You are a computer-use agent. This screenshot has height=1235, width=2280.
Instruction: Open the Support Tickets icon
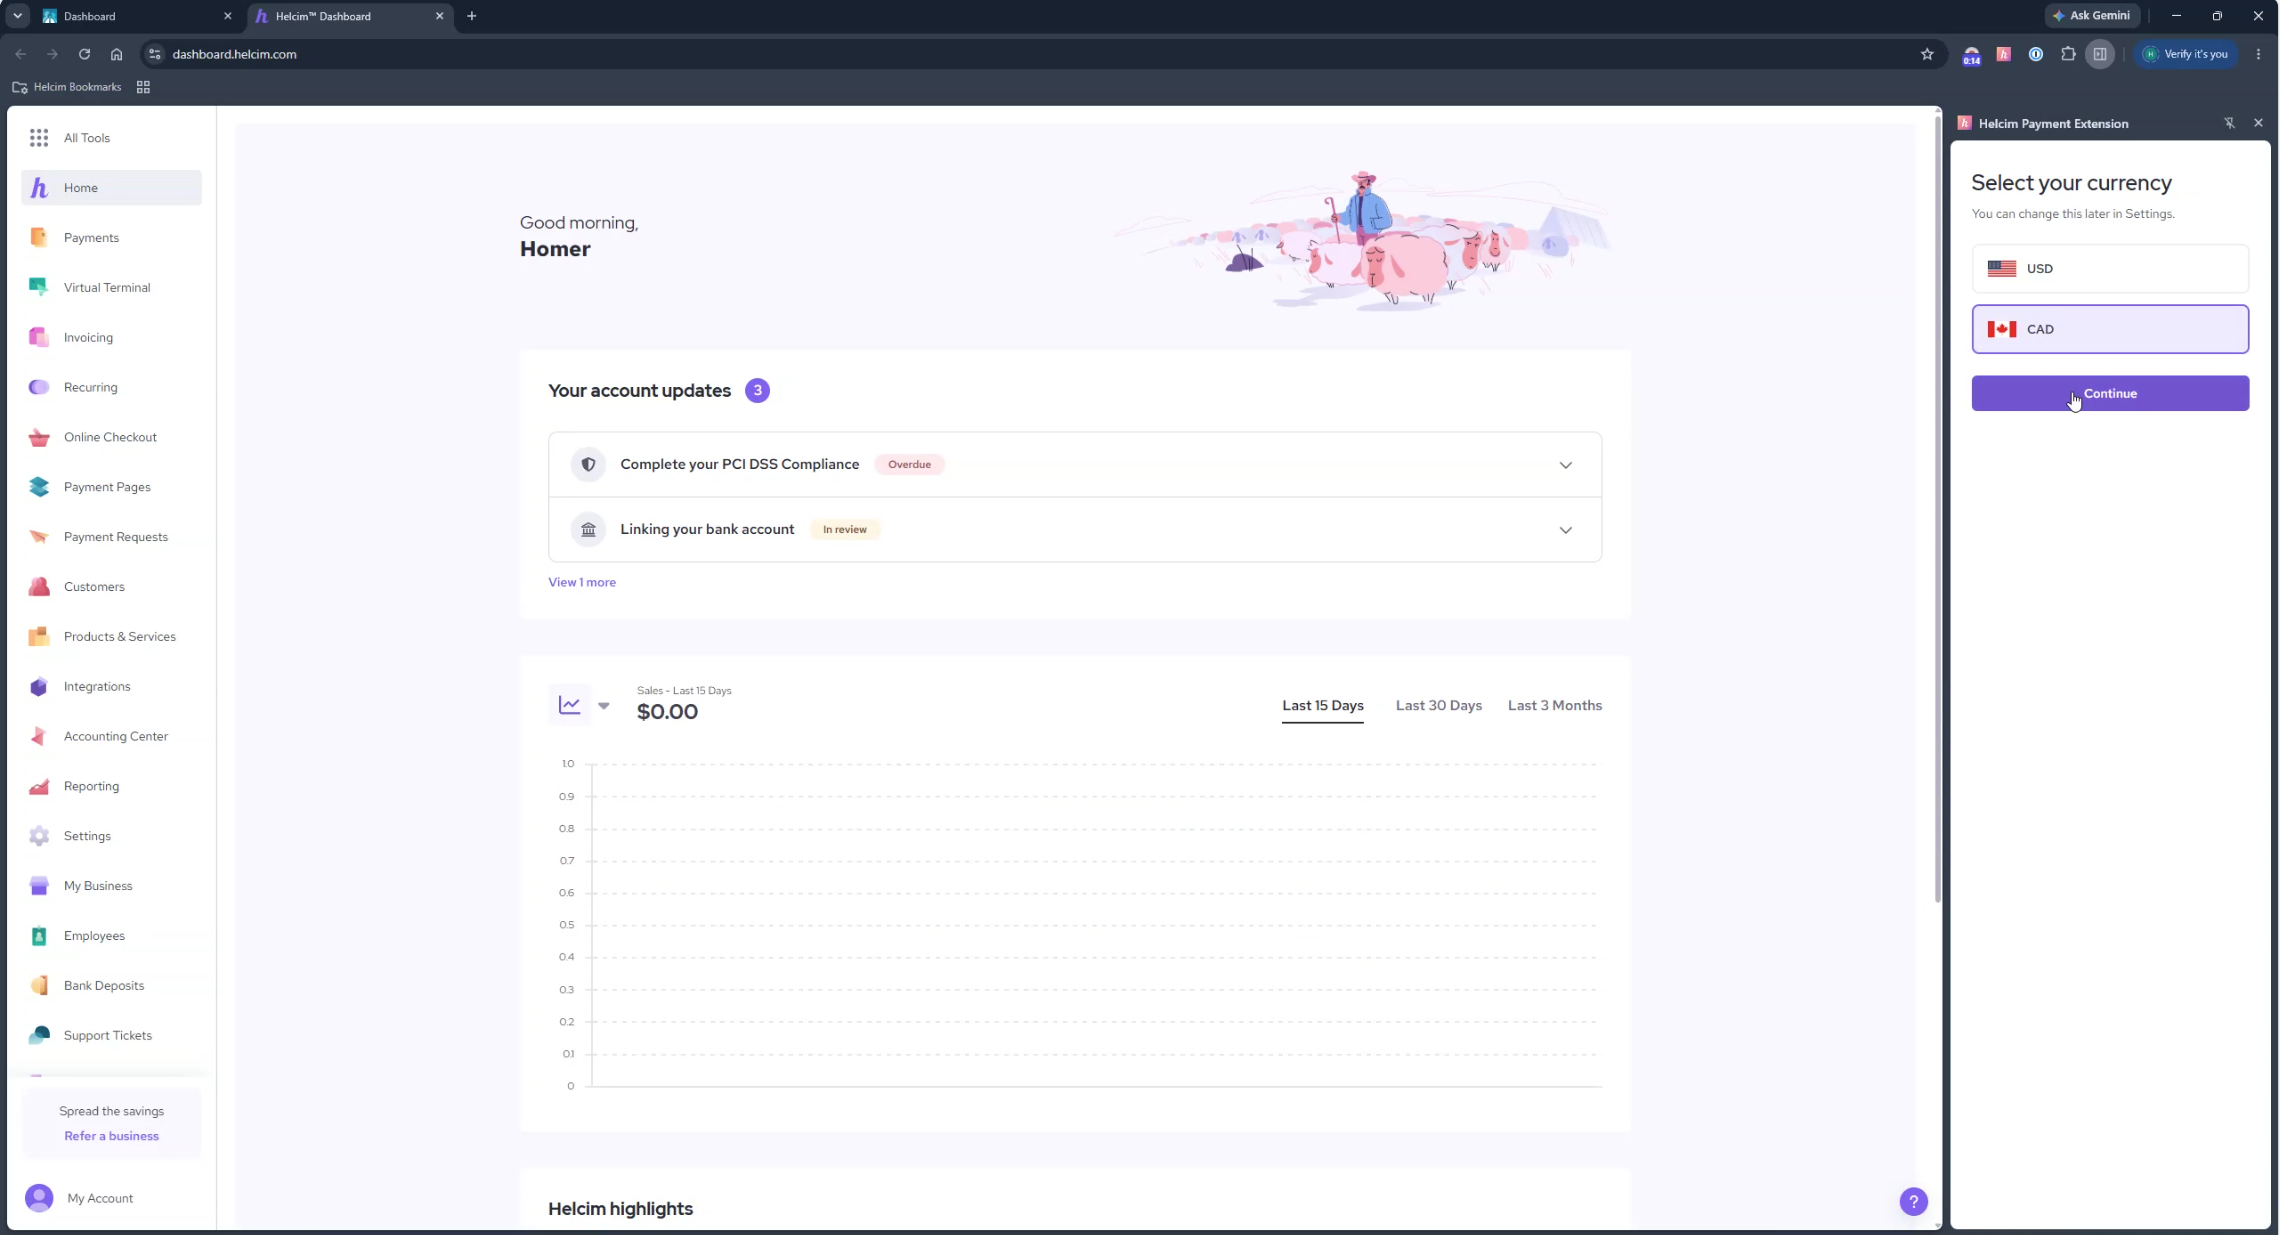click(39, 1036)
